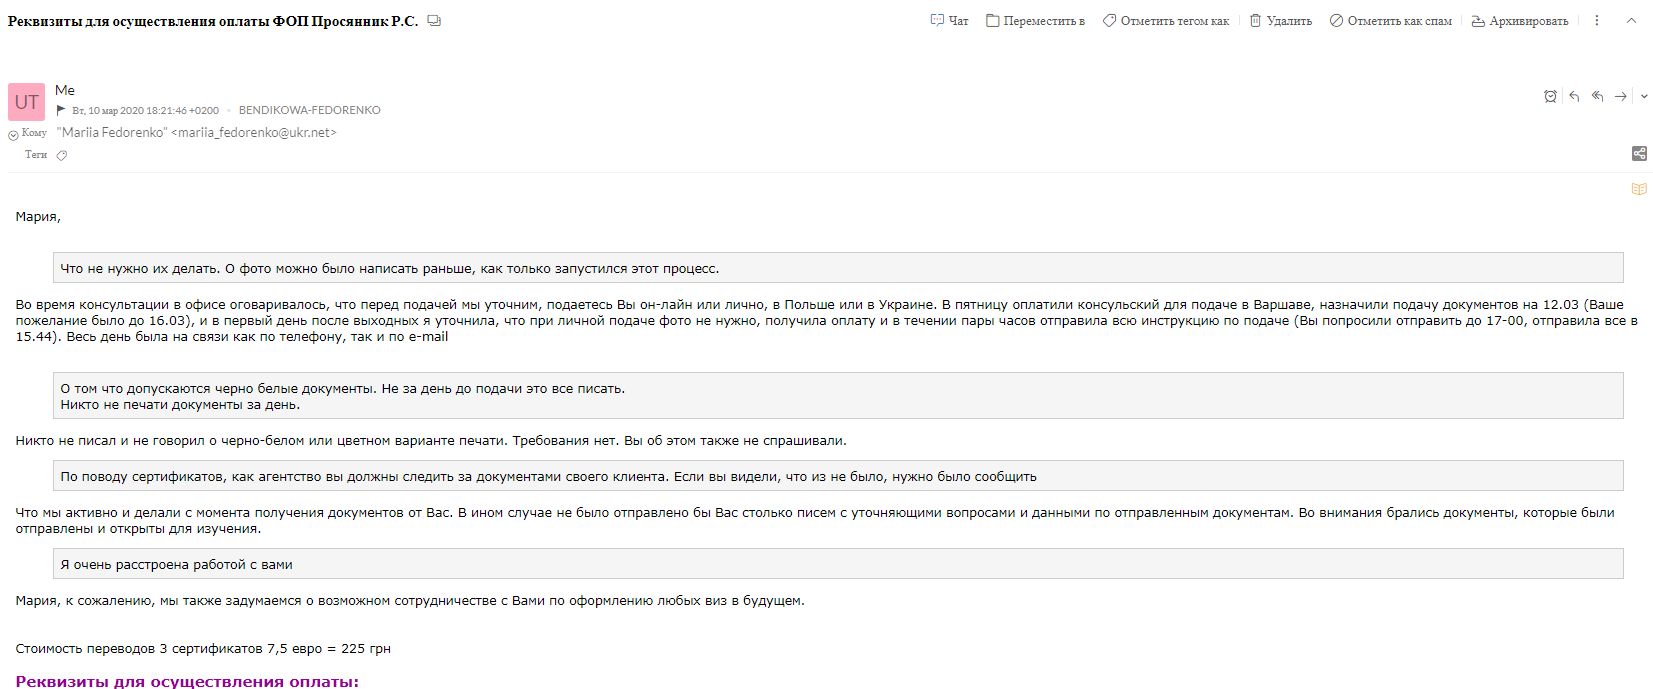This screenshot has width=1653, height=689.
Task: Add a tag using the tag icon beside Теги
Action: coord(62,156)
